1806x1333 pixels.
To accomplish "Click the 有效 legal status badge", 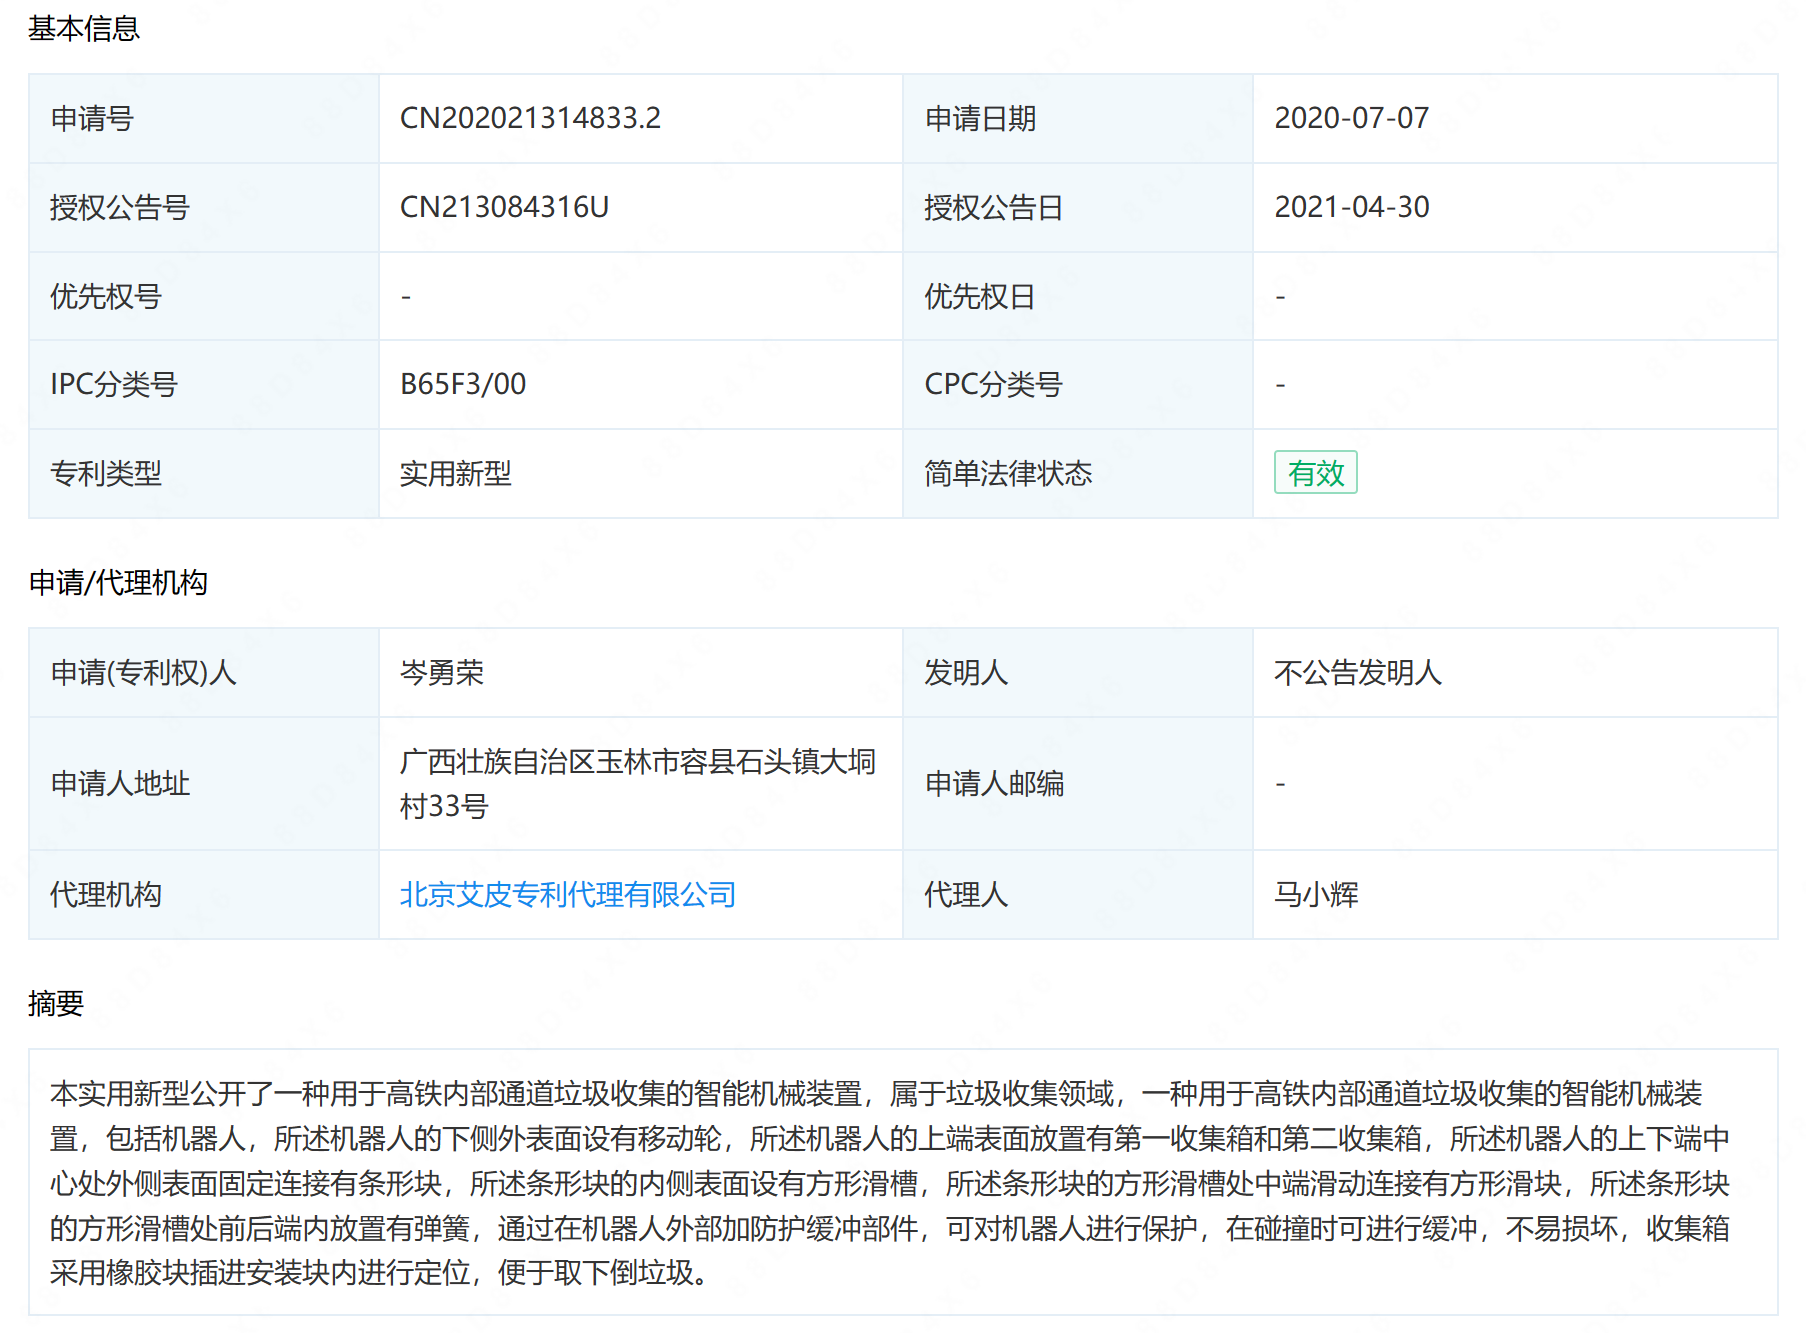I will [x=1315, y=473].
